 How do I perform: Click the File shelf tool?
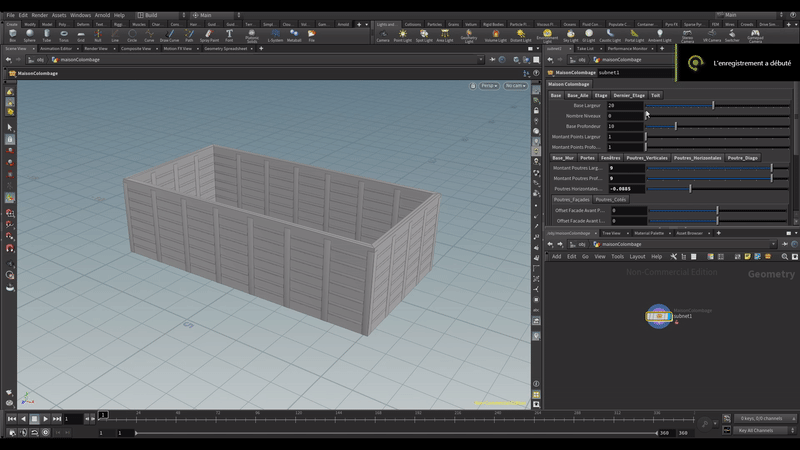(311, 35)
